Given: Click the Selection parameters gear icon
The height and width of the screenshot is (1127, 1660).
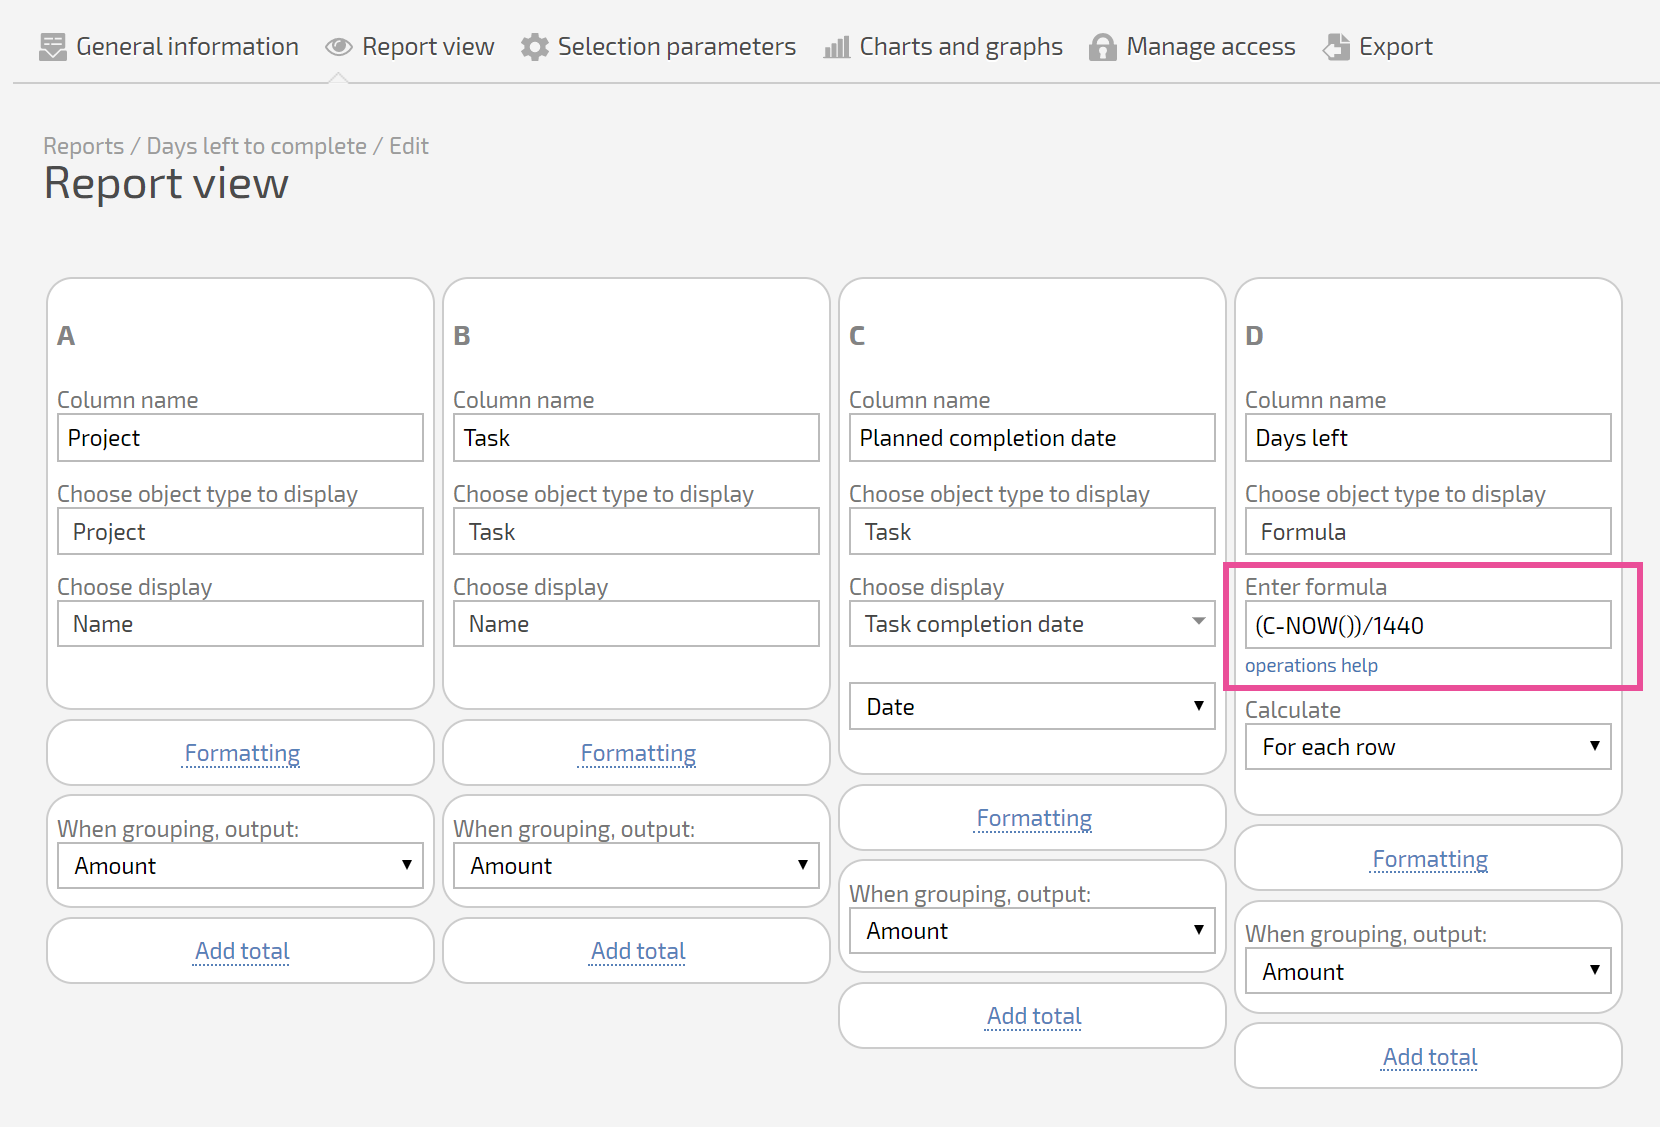Looking at the screenshot, I should [x=535, y=47].
